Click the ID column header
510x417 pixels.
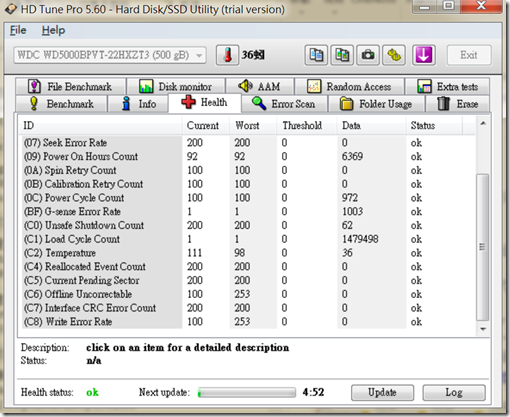100,126
